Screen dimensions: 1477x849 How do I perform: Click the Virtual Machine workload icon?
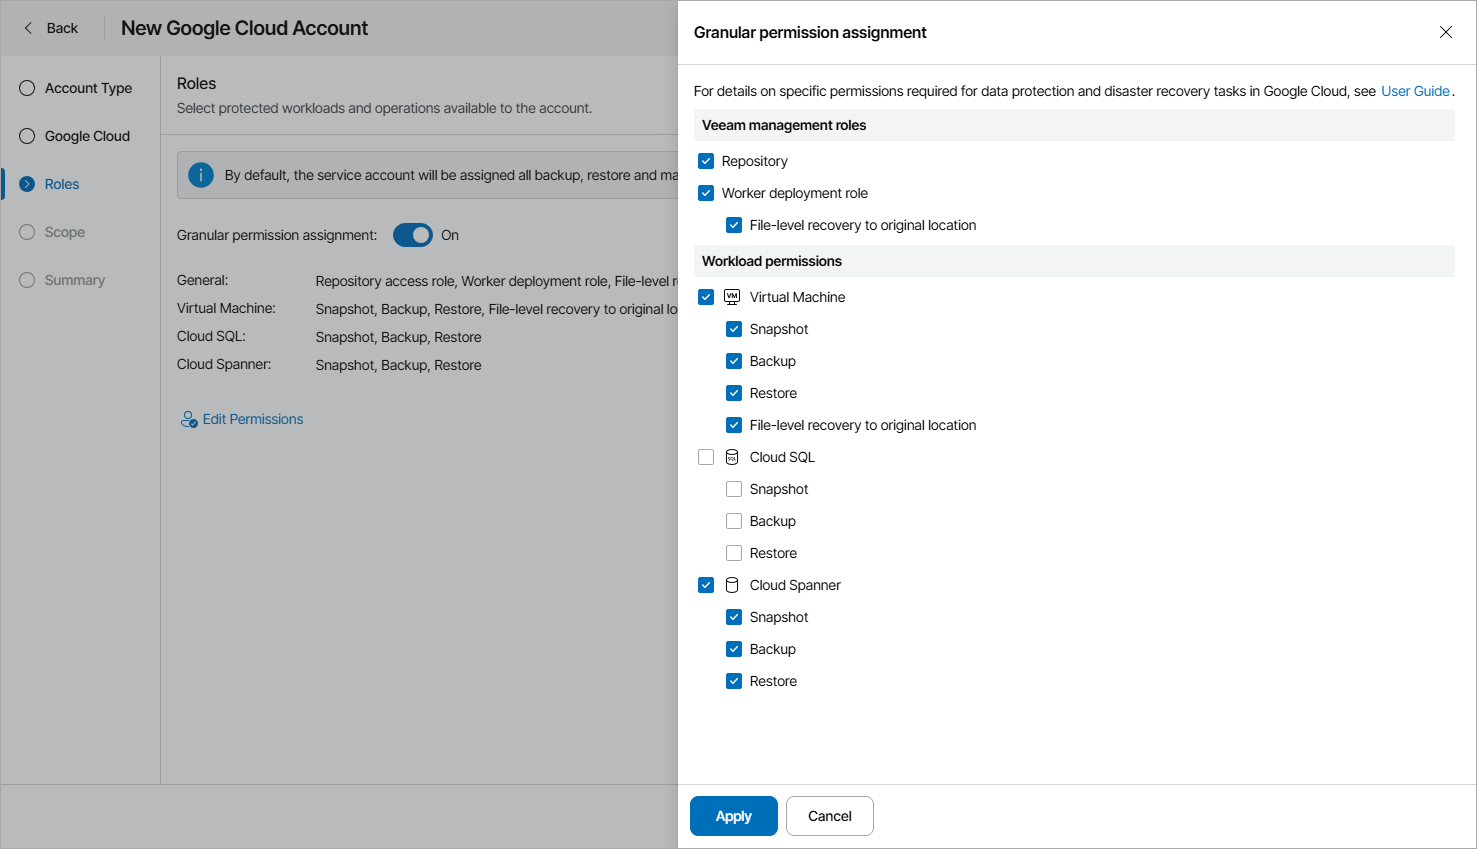click(732, 296)
